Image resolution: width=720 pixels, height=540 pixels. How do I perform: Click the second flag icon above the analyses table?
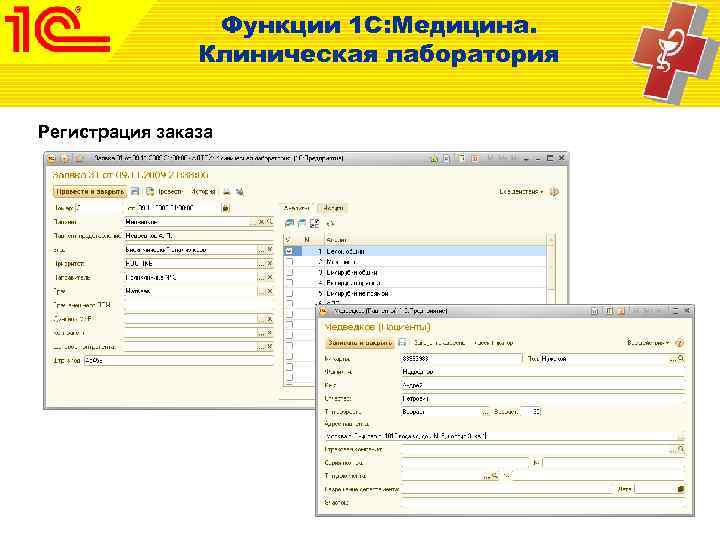pyautogui.click(x=302, y=224)
